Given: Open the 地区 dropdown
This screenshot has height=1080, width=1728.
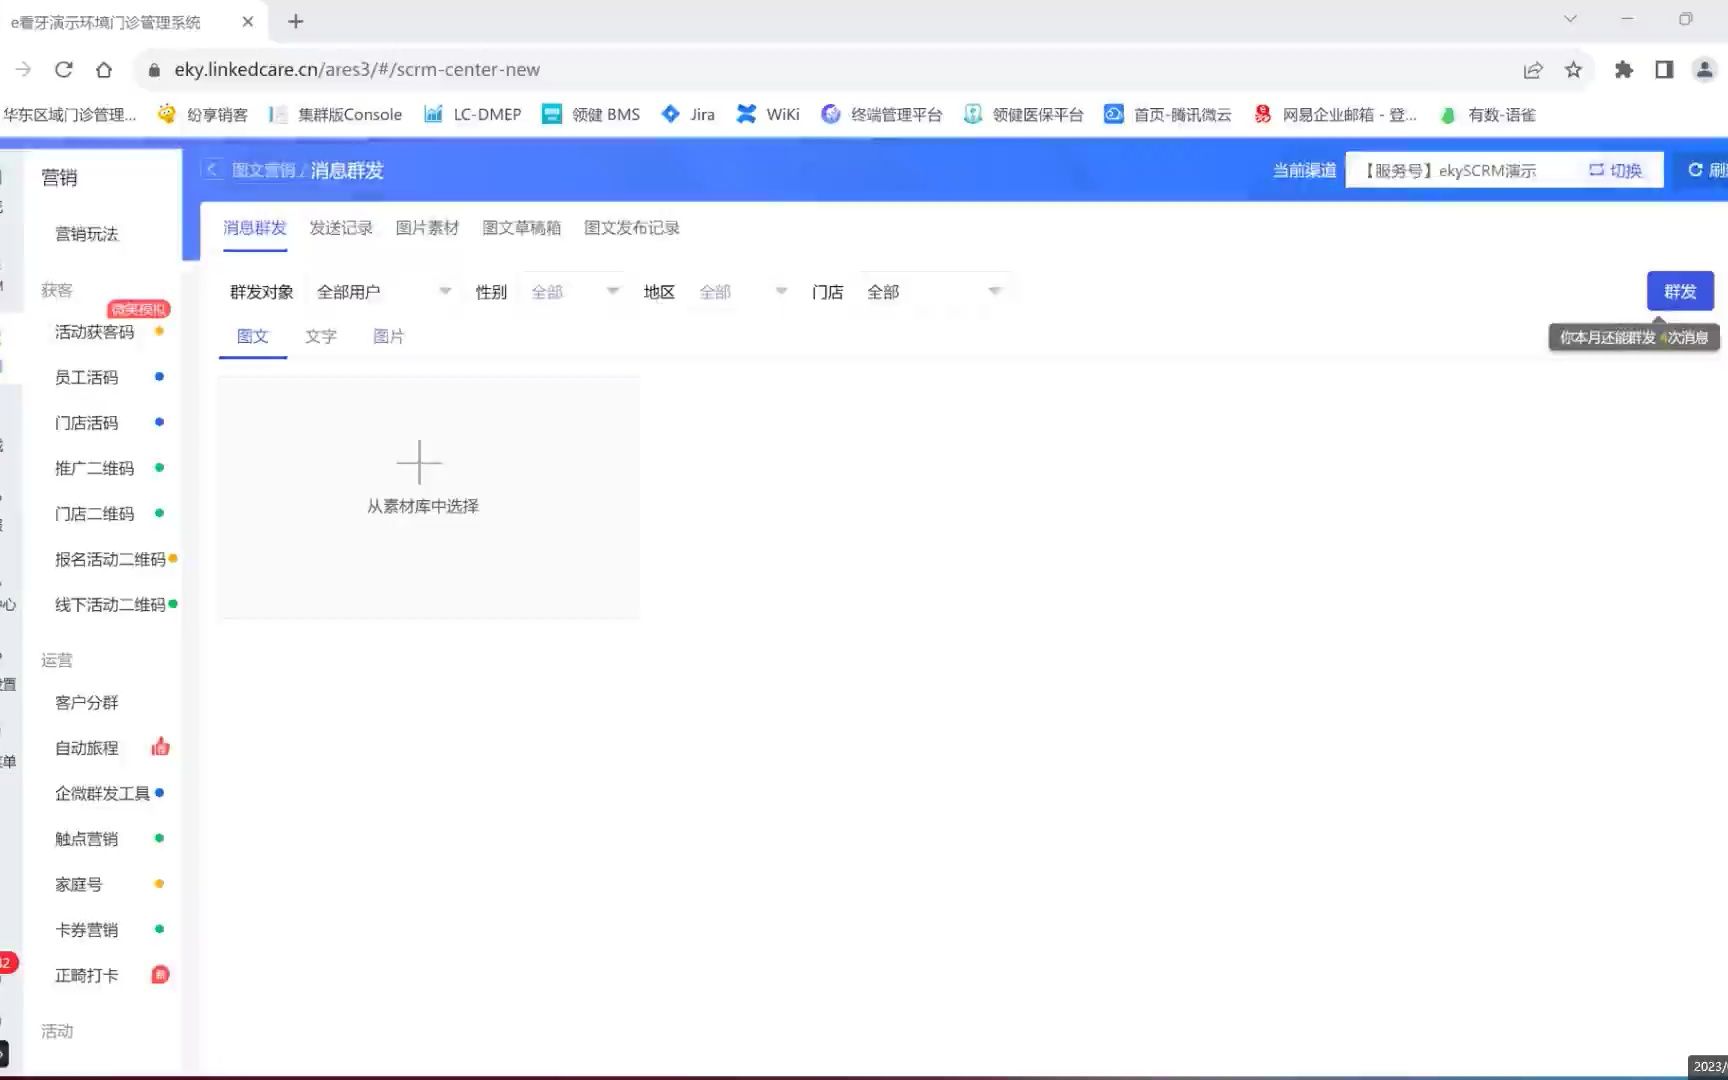Looking at the screenshot, I should point(743,291).
